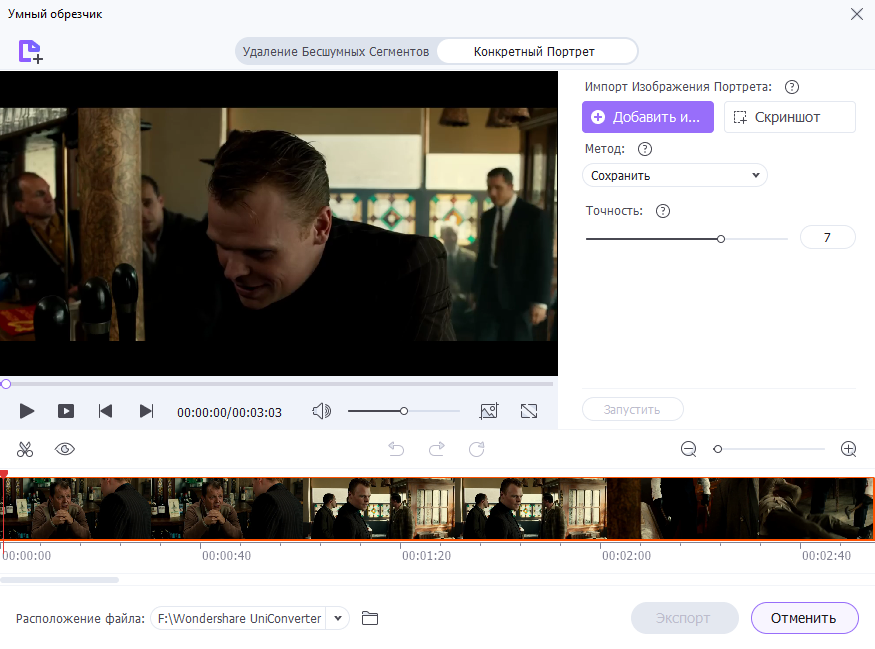The width and height of the screenshot is (875, 649).
Task: Mute the audio with speaker icon
Action: click(x=321, y=412)
